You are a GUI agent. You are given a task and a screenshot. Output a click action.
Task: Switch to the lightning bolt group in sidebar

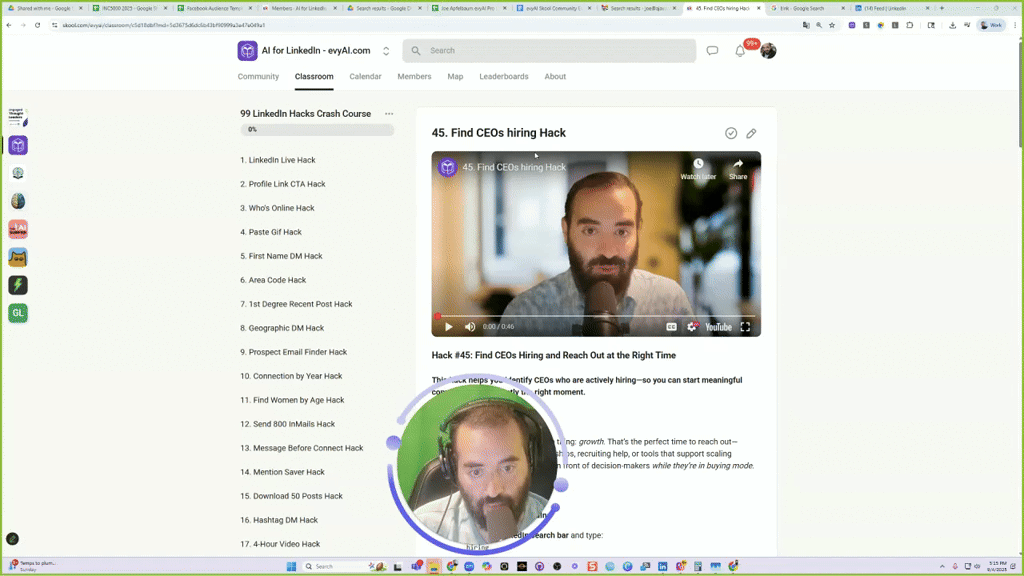(x=18, y=285)
